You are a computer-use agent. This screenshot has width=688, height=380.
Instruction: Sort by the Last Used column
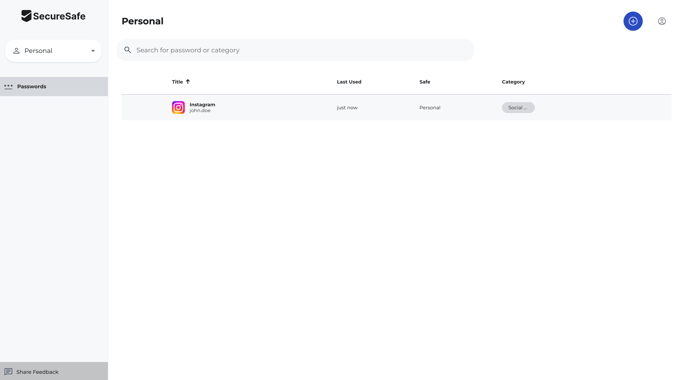pos(349,82)
